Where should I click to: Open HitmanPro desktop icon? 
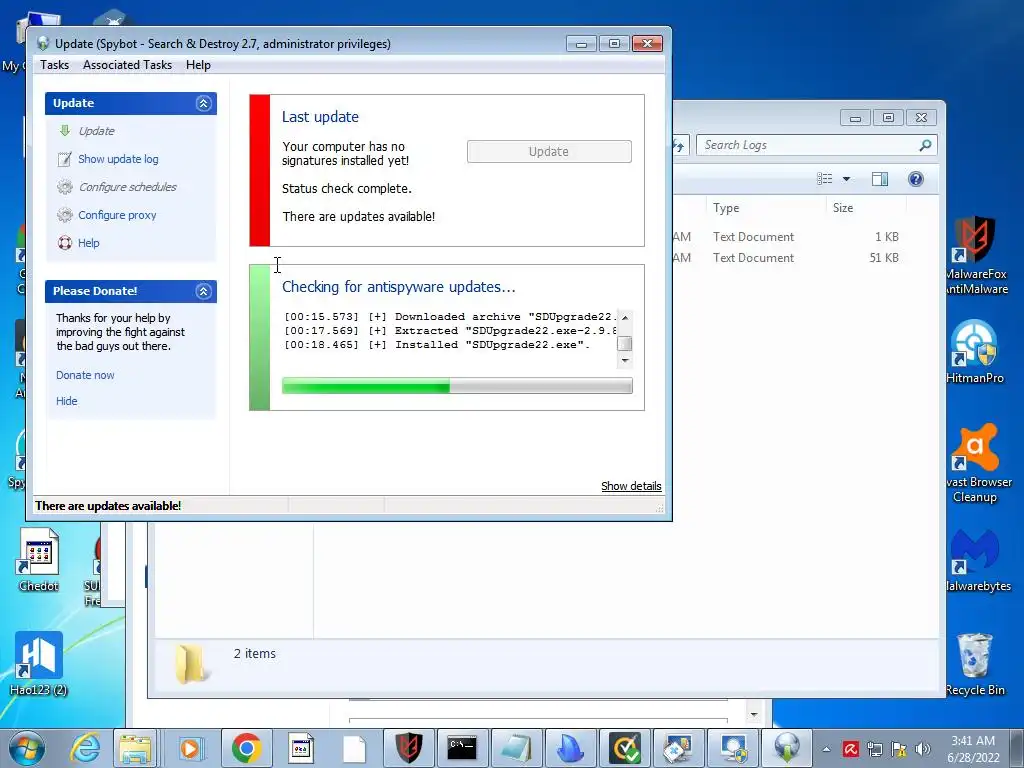975,351
